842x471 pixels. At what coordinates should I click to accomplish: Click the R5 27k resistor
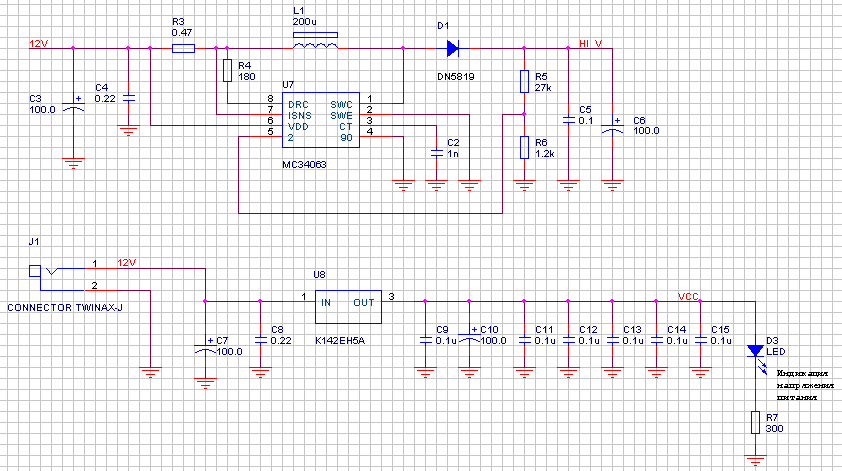click(523, 81)
